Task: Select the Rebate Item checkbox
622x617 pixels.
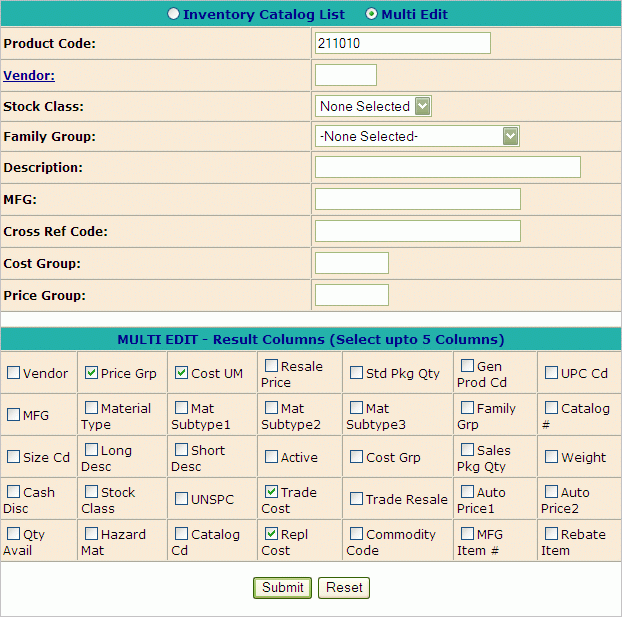Action: (551, 534)
